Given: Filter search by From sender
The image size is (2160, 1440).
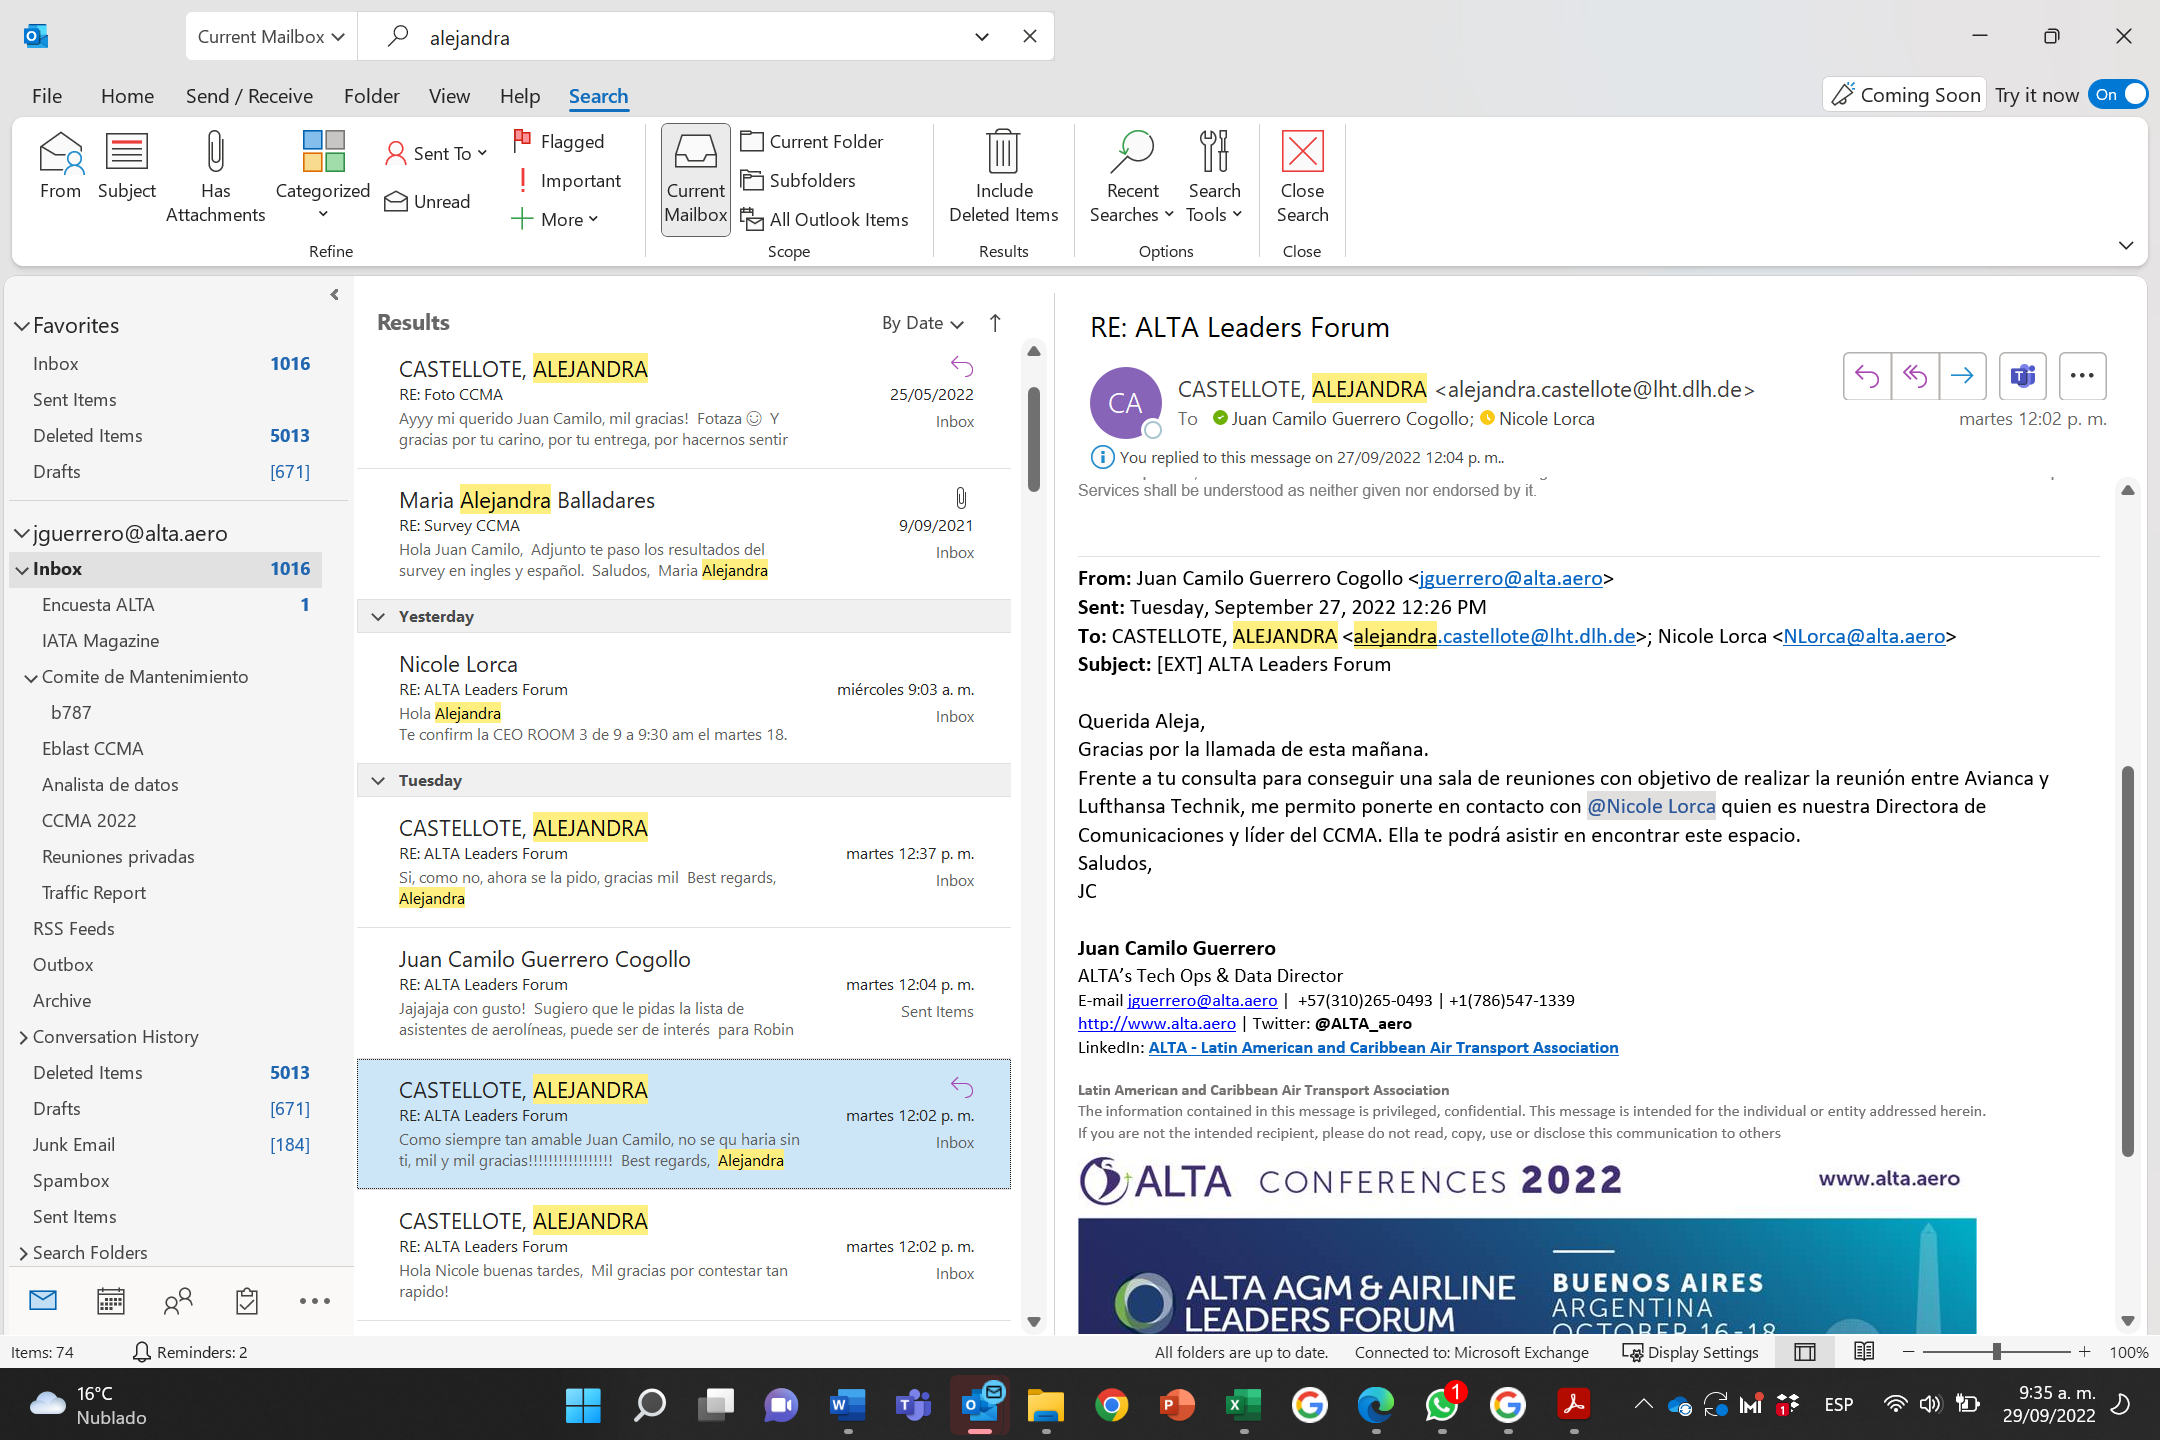Looking at the screenshot, I should 60,167.
